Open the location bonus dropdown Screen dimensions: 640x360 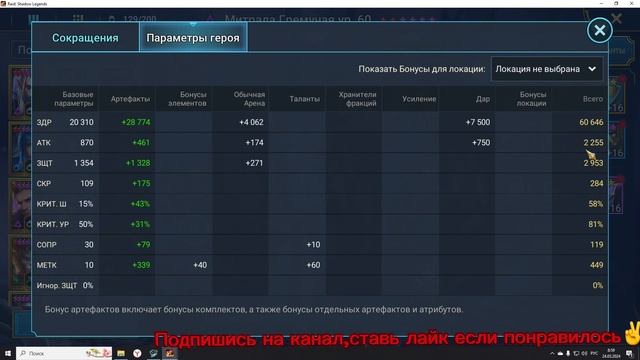point(547,69)
